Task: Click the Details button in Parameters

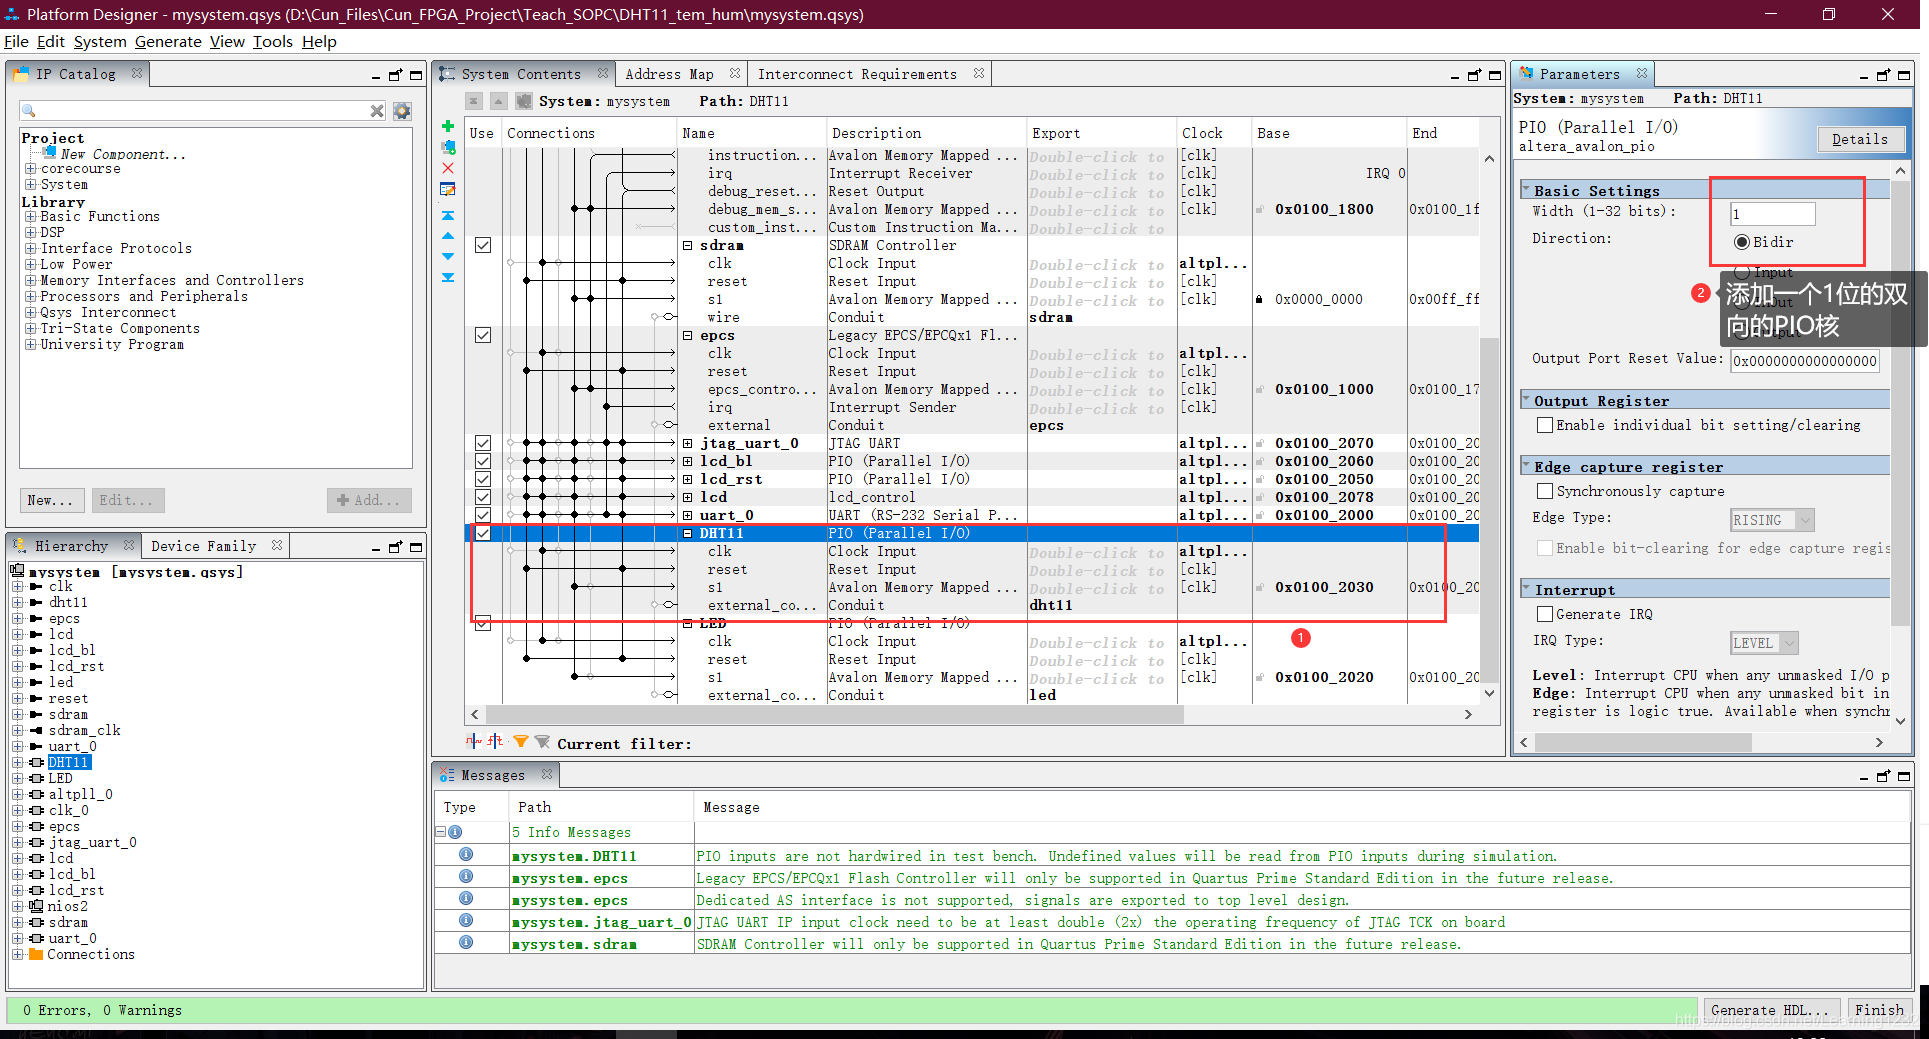Action: pyautogui.click(x=1859, y=139)
